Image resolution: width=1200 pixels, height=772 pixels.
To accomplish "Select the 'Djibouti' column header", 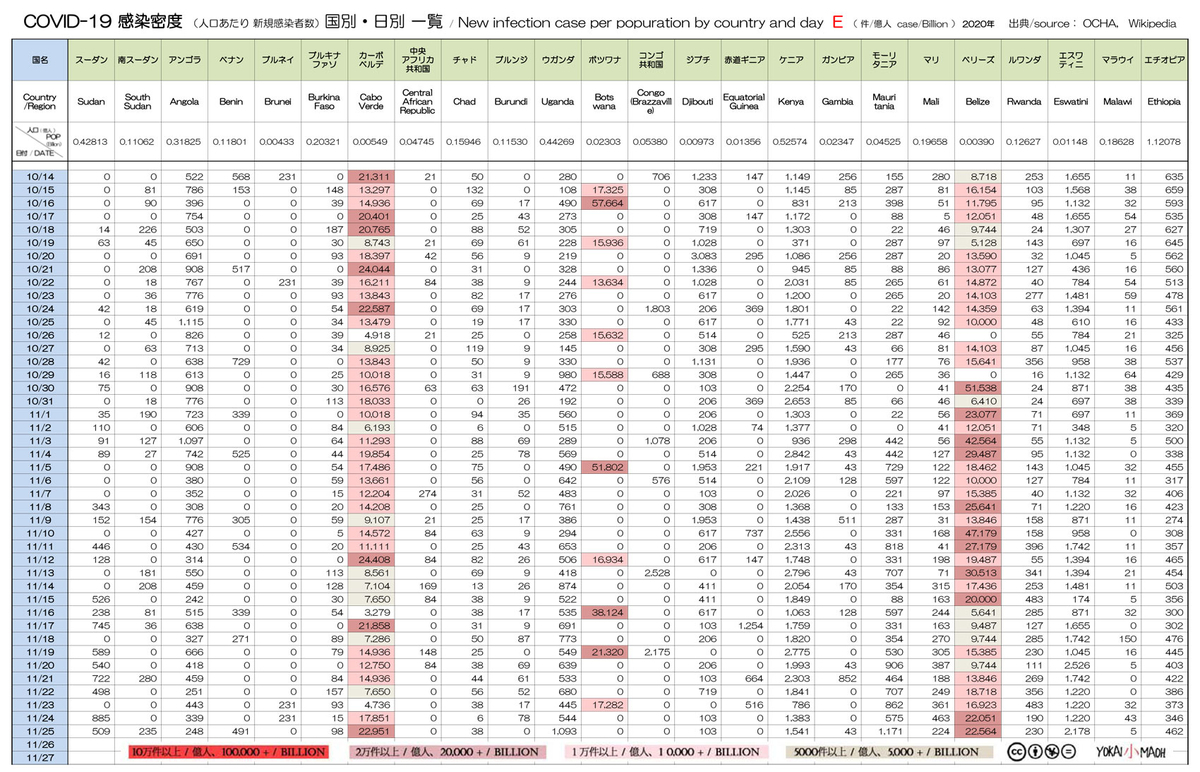I will [x=697, y=102].
